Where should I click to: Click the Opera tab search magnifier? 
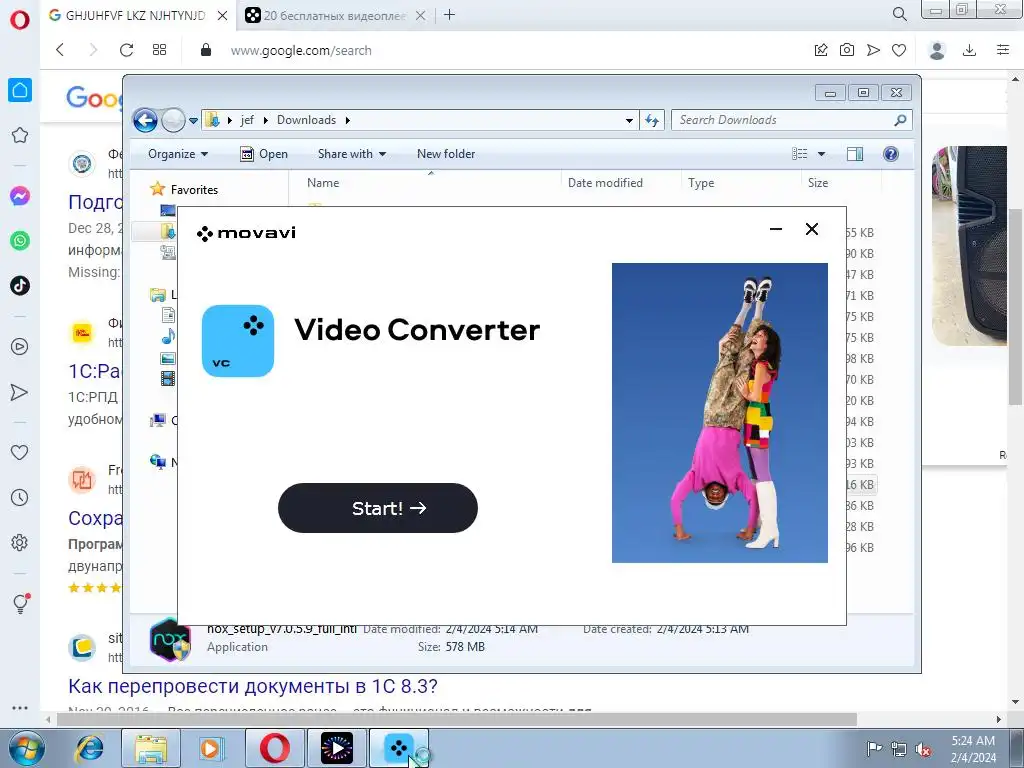(x=899, y=14)
